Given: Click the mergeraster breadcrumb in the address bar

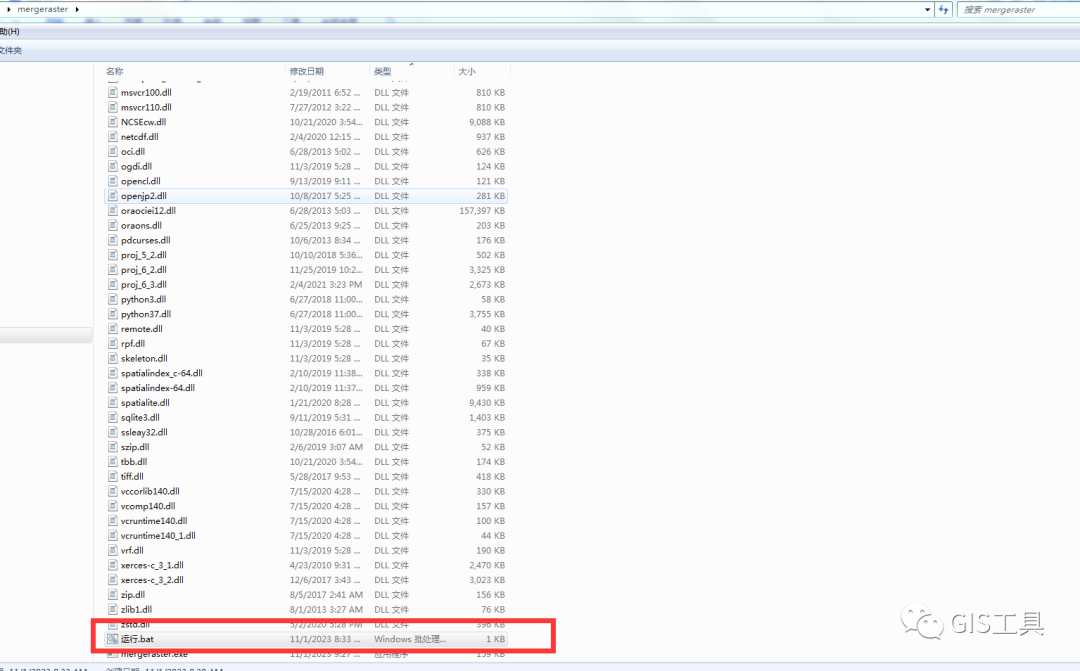Looking at the screenshot, I should pyautogui.click(x=43, y=10).
